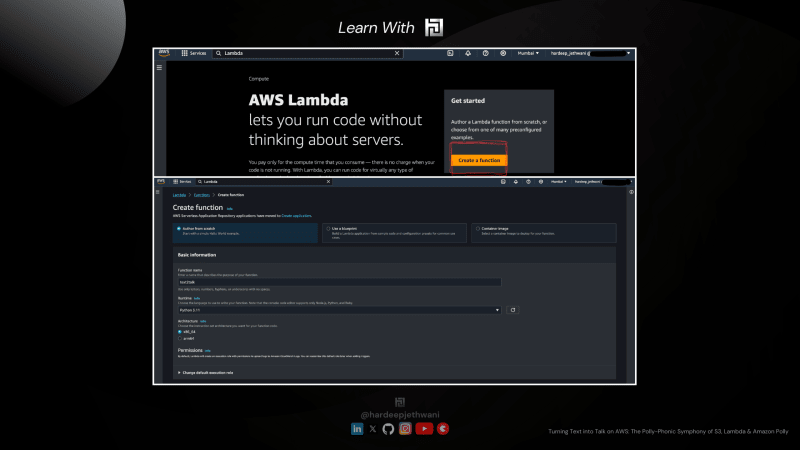The width and height of the screenshot is (800, 450).
Task: Open the X (Twitter) icon in footer
Action: pyautogui.click(x=373, y=429)
